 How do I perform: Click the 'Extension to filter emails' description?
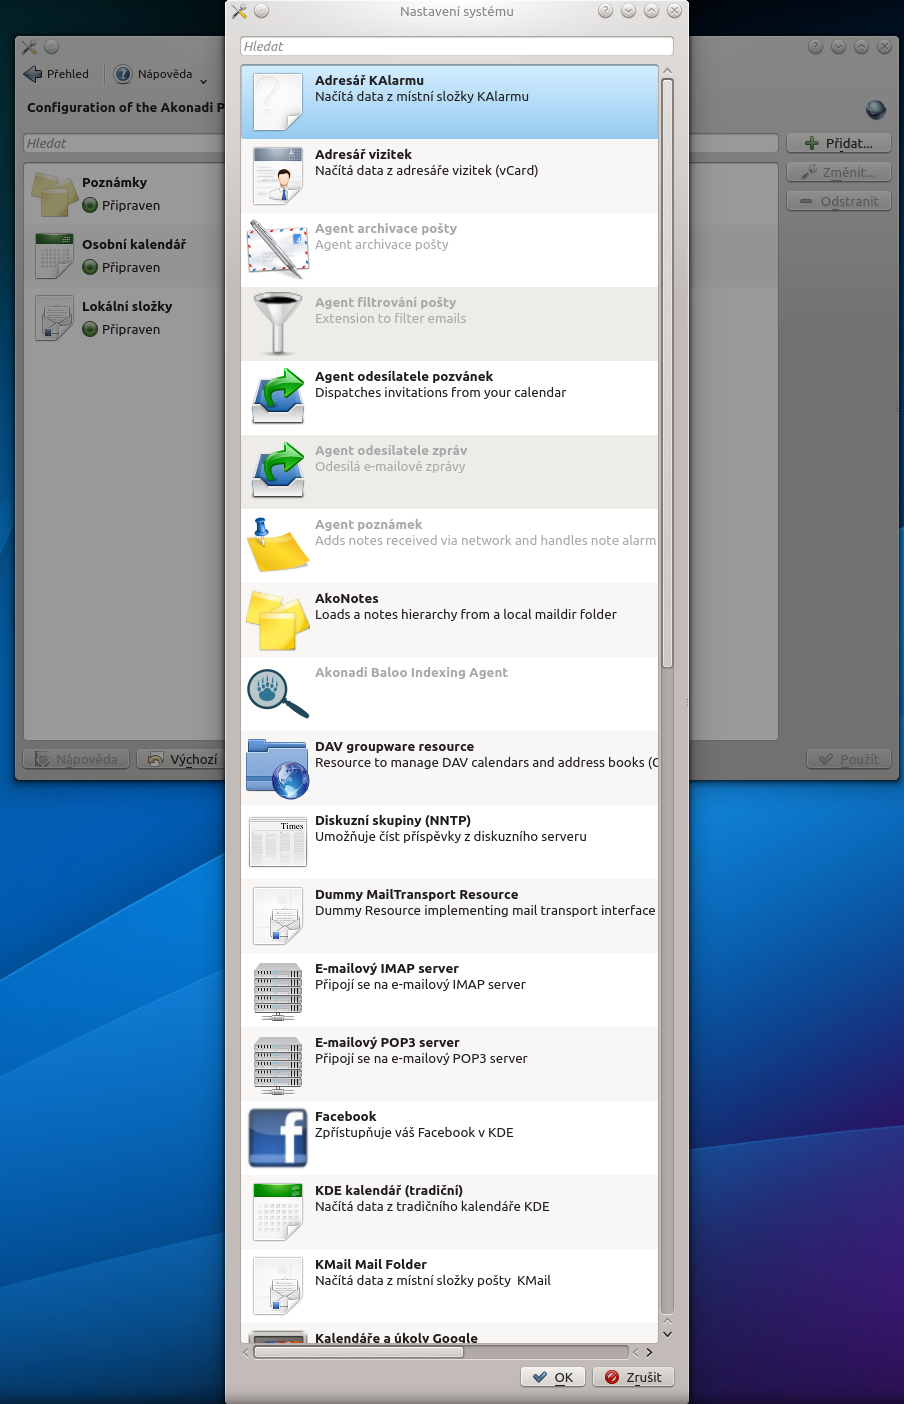point(390,319)
